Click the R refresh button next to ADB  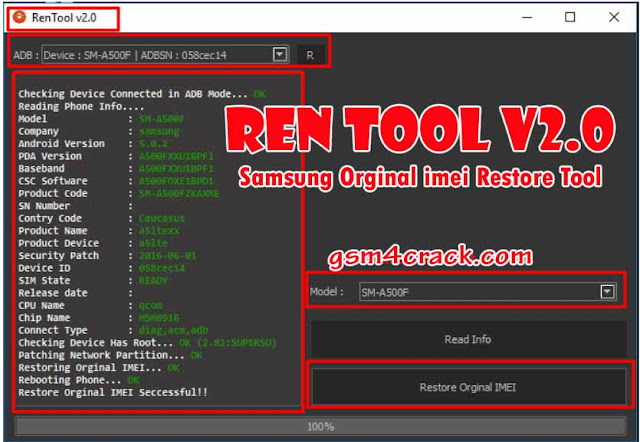pyautogui.click(x=310, y=55)
